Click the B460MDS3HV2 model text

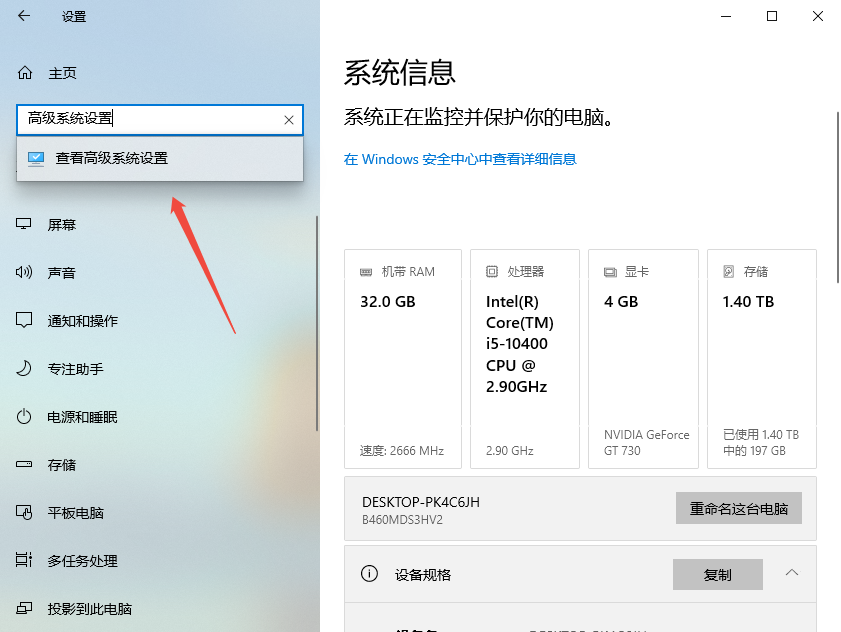point(402,520)
